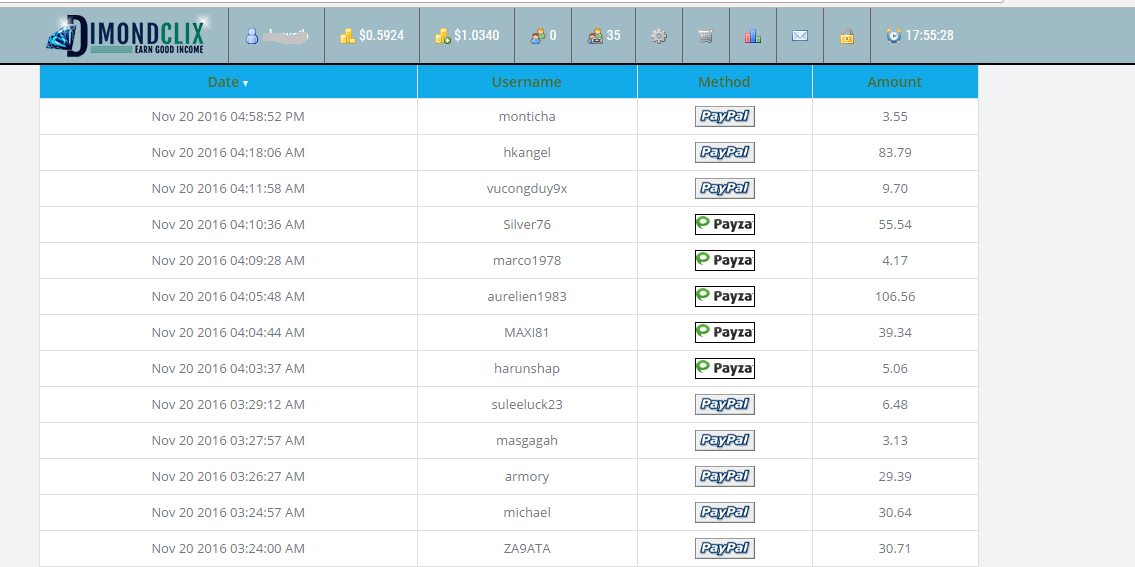The image size is (1135, 567).
Task: Open the user profile menu item
Action: tap(276, 36)
